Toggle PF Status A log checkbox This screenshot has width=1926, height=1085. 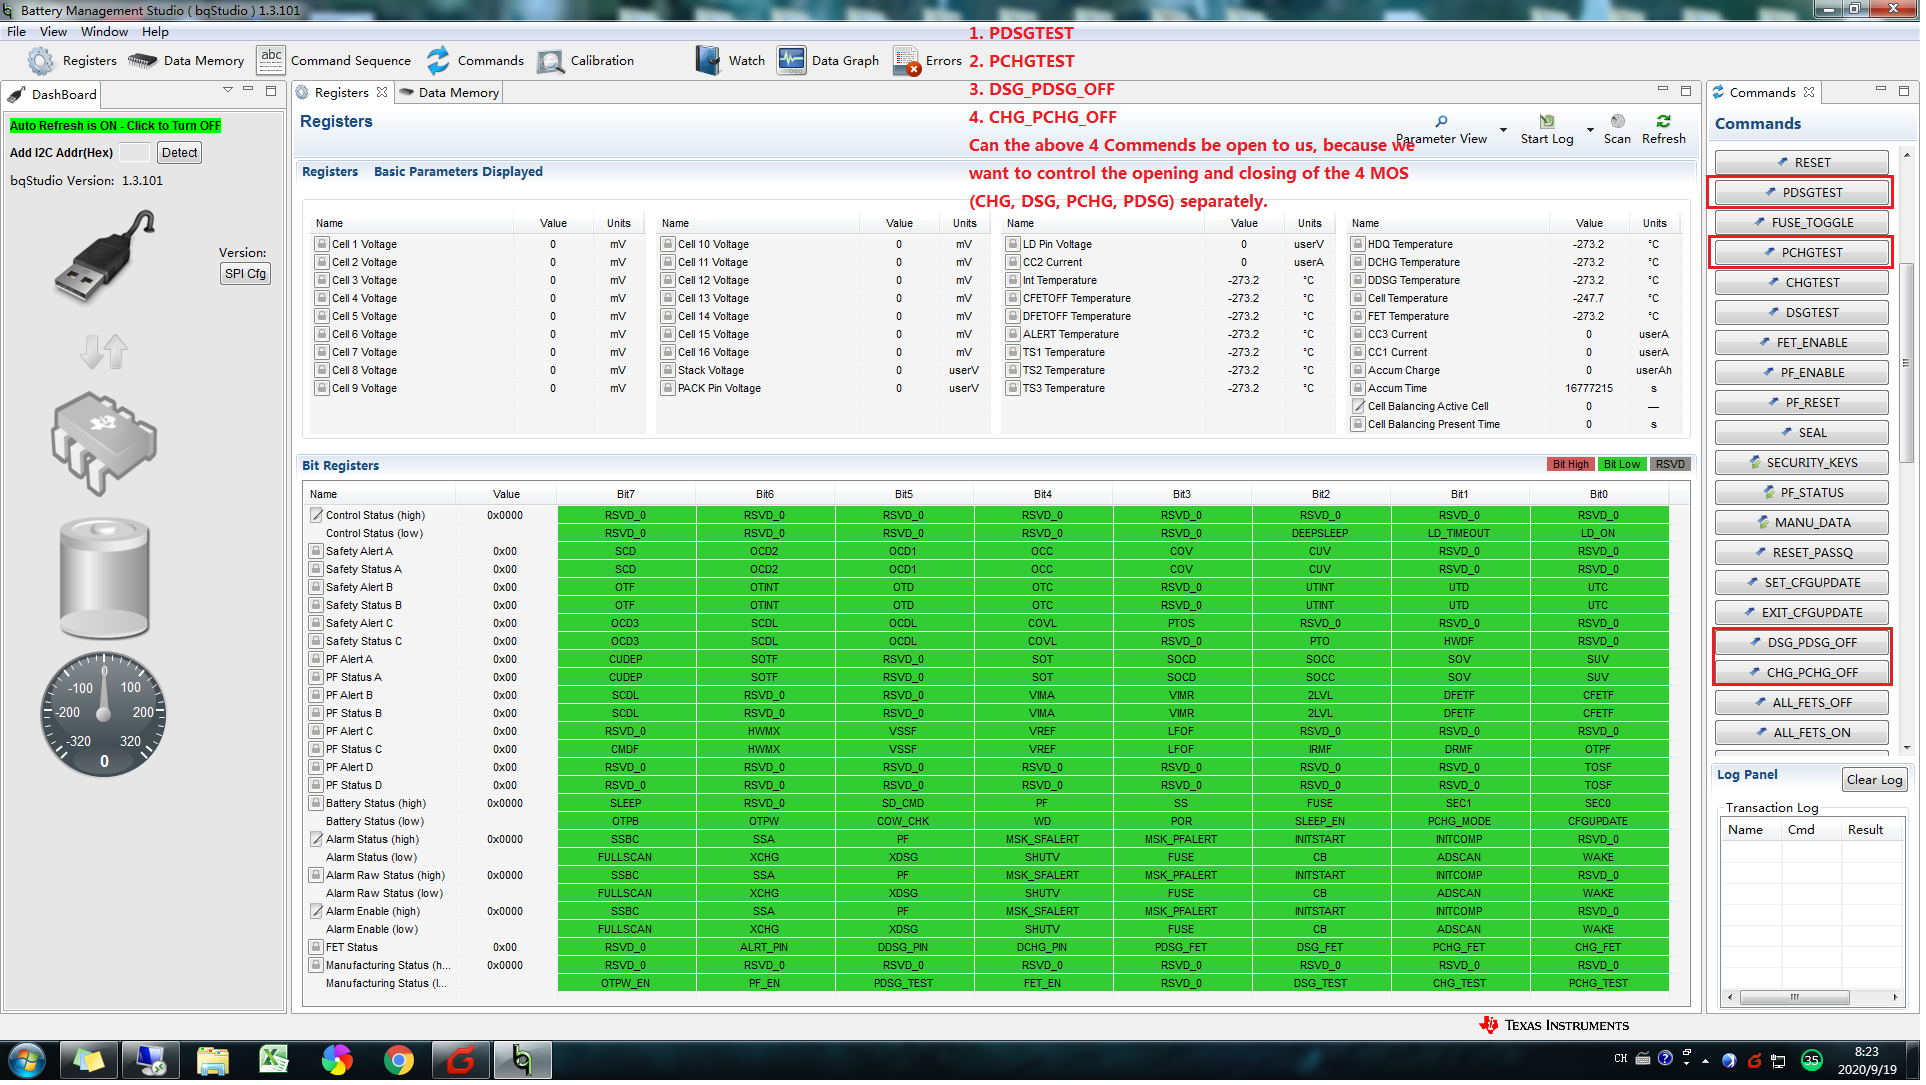point(316,678)
